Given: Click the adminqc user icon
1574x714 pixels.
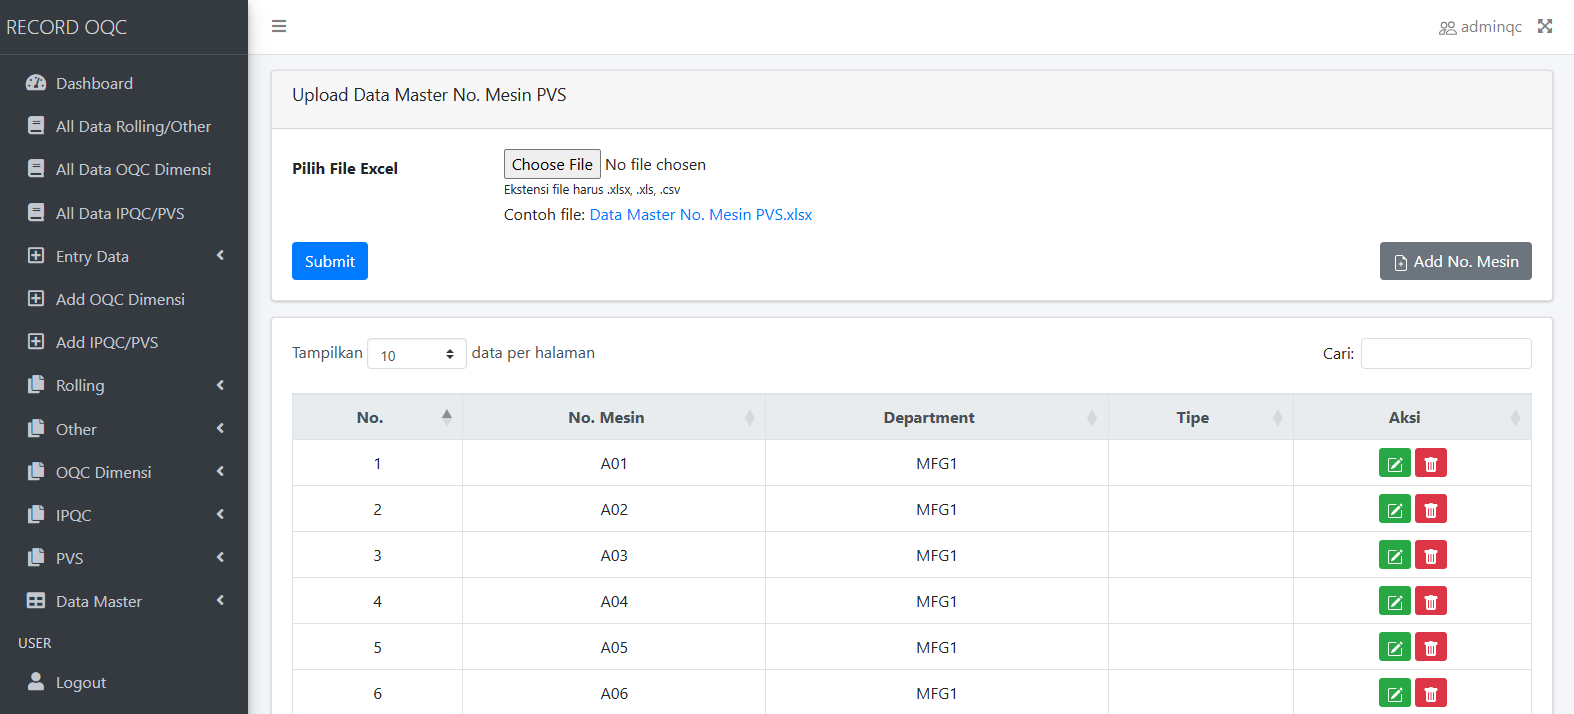Looking at the screenshot, I should [x=1447, y=27].
